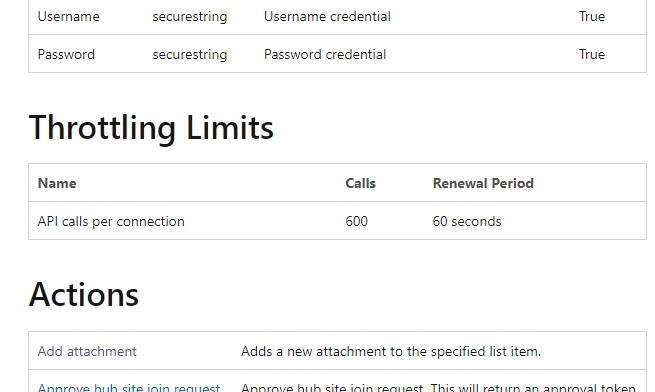Select the Username parameter name cell
Viewport: 655px width, 392px height.
click(x=69, y=16)
